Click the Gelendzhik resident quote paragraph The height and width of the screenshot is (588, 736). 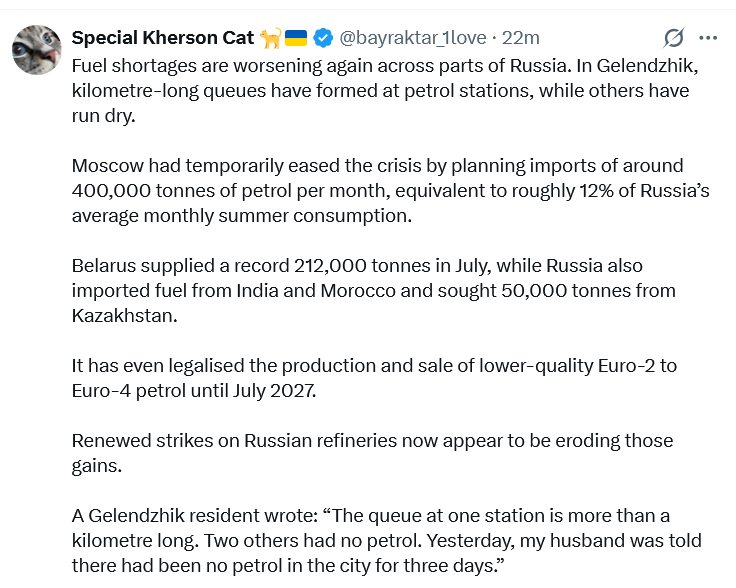point(387,541)
